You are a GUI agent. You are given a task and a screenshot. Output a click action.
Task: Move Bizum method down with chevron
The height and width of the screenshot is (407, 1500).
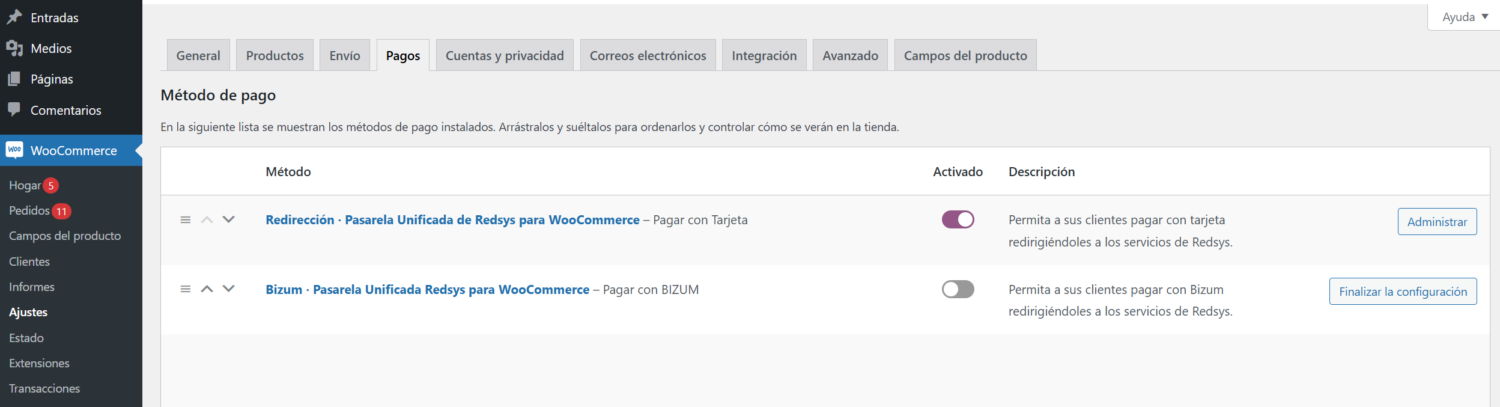click(228, 289)
